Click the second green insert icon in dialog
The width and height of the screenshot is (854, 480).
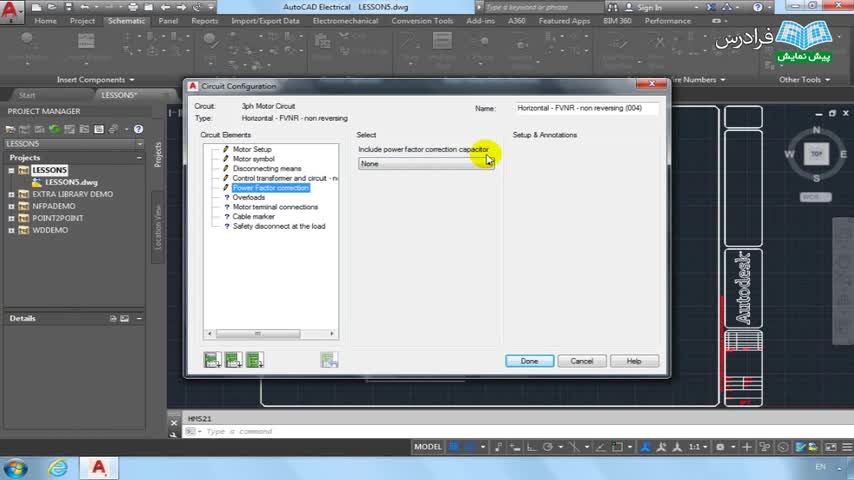(233, 360)
